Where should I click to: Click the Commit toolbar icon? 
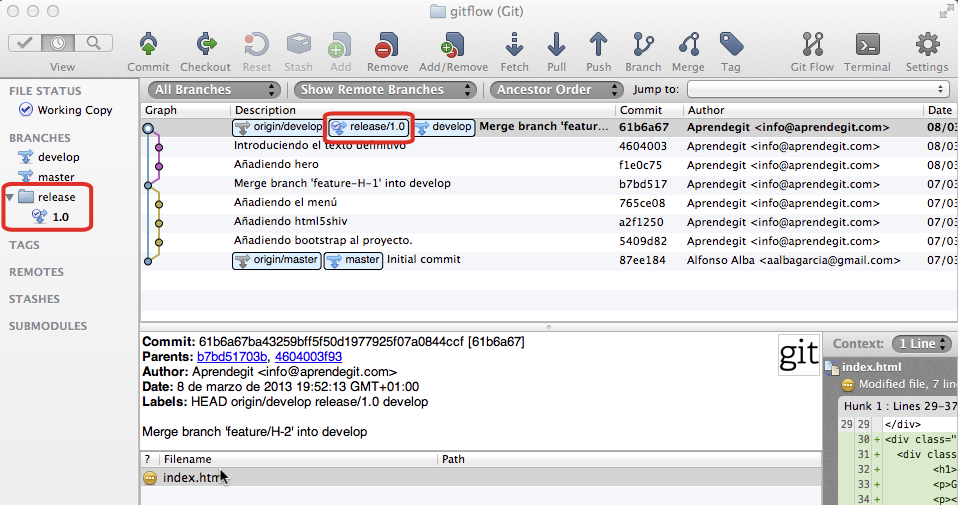pyautogui.click(x=148, y=45)
